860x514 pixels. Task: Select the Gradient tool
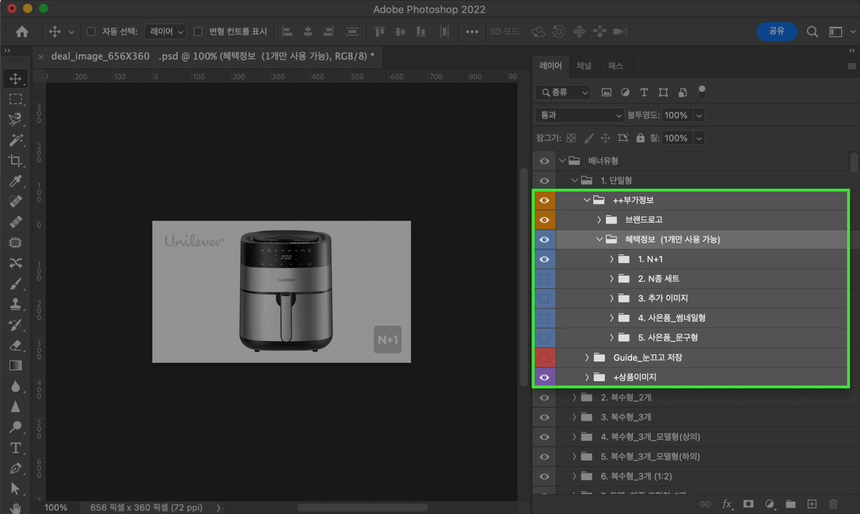[x=15, y=366]
